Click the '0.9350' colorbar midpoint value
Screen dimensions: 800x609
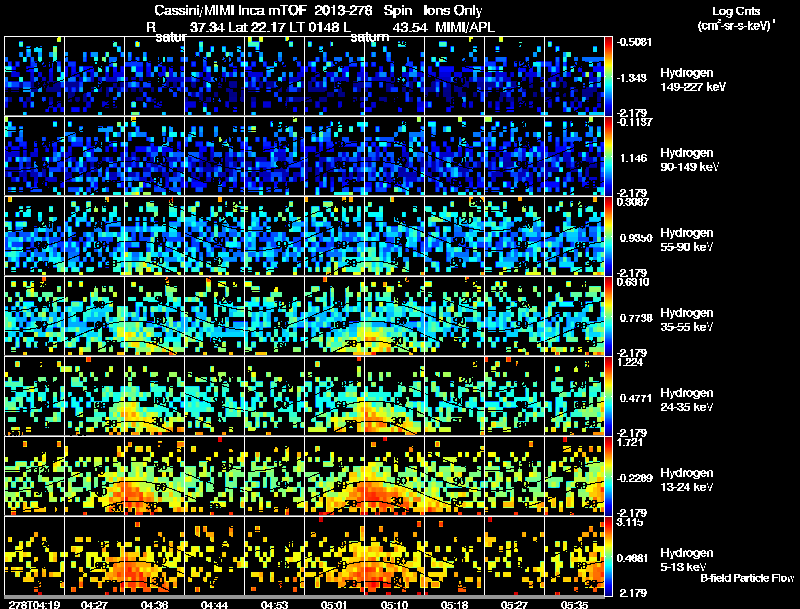tap(636, 238)
